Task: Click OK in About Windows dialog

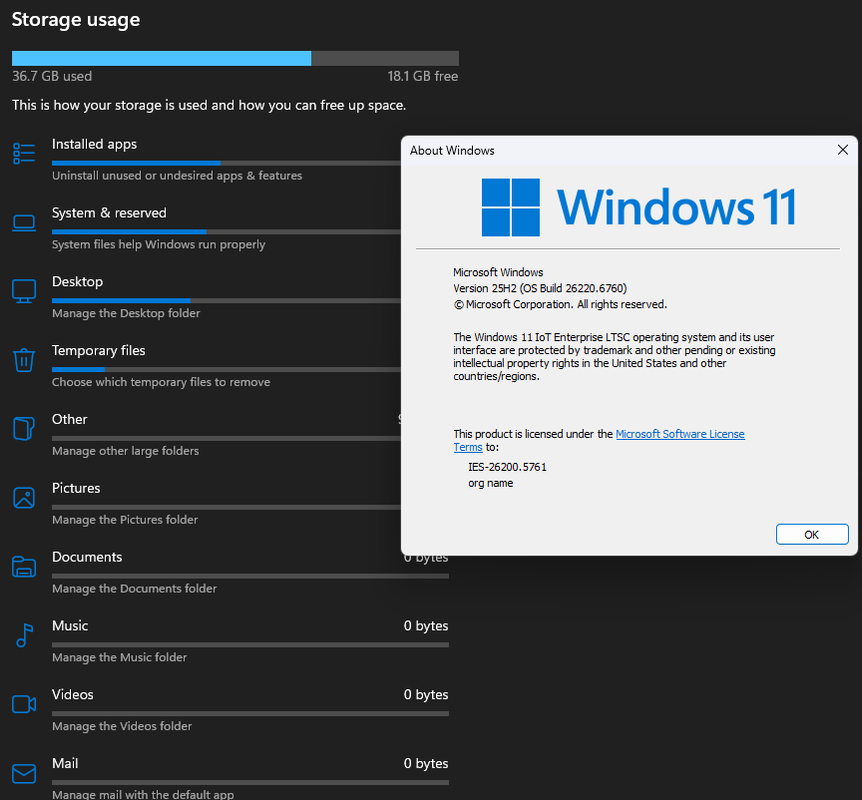Action: tap(812, 534)
